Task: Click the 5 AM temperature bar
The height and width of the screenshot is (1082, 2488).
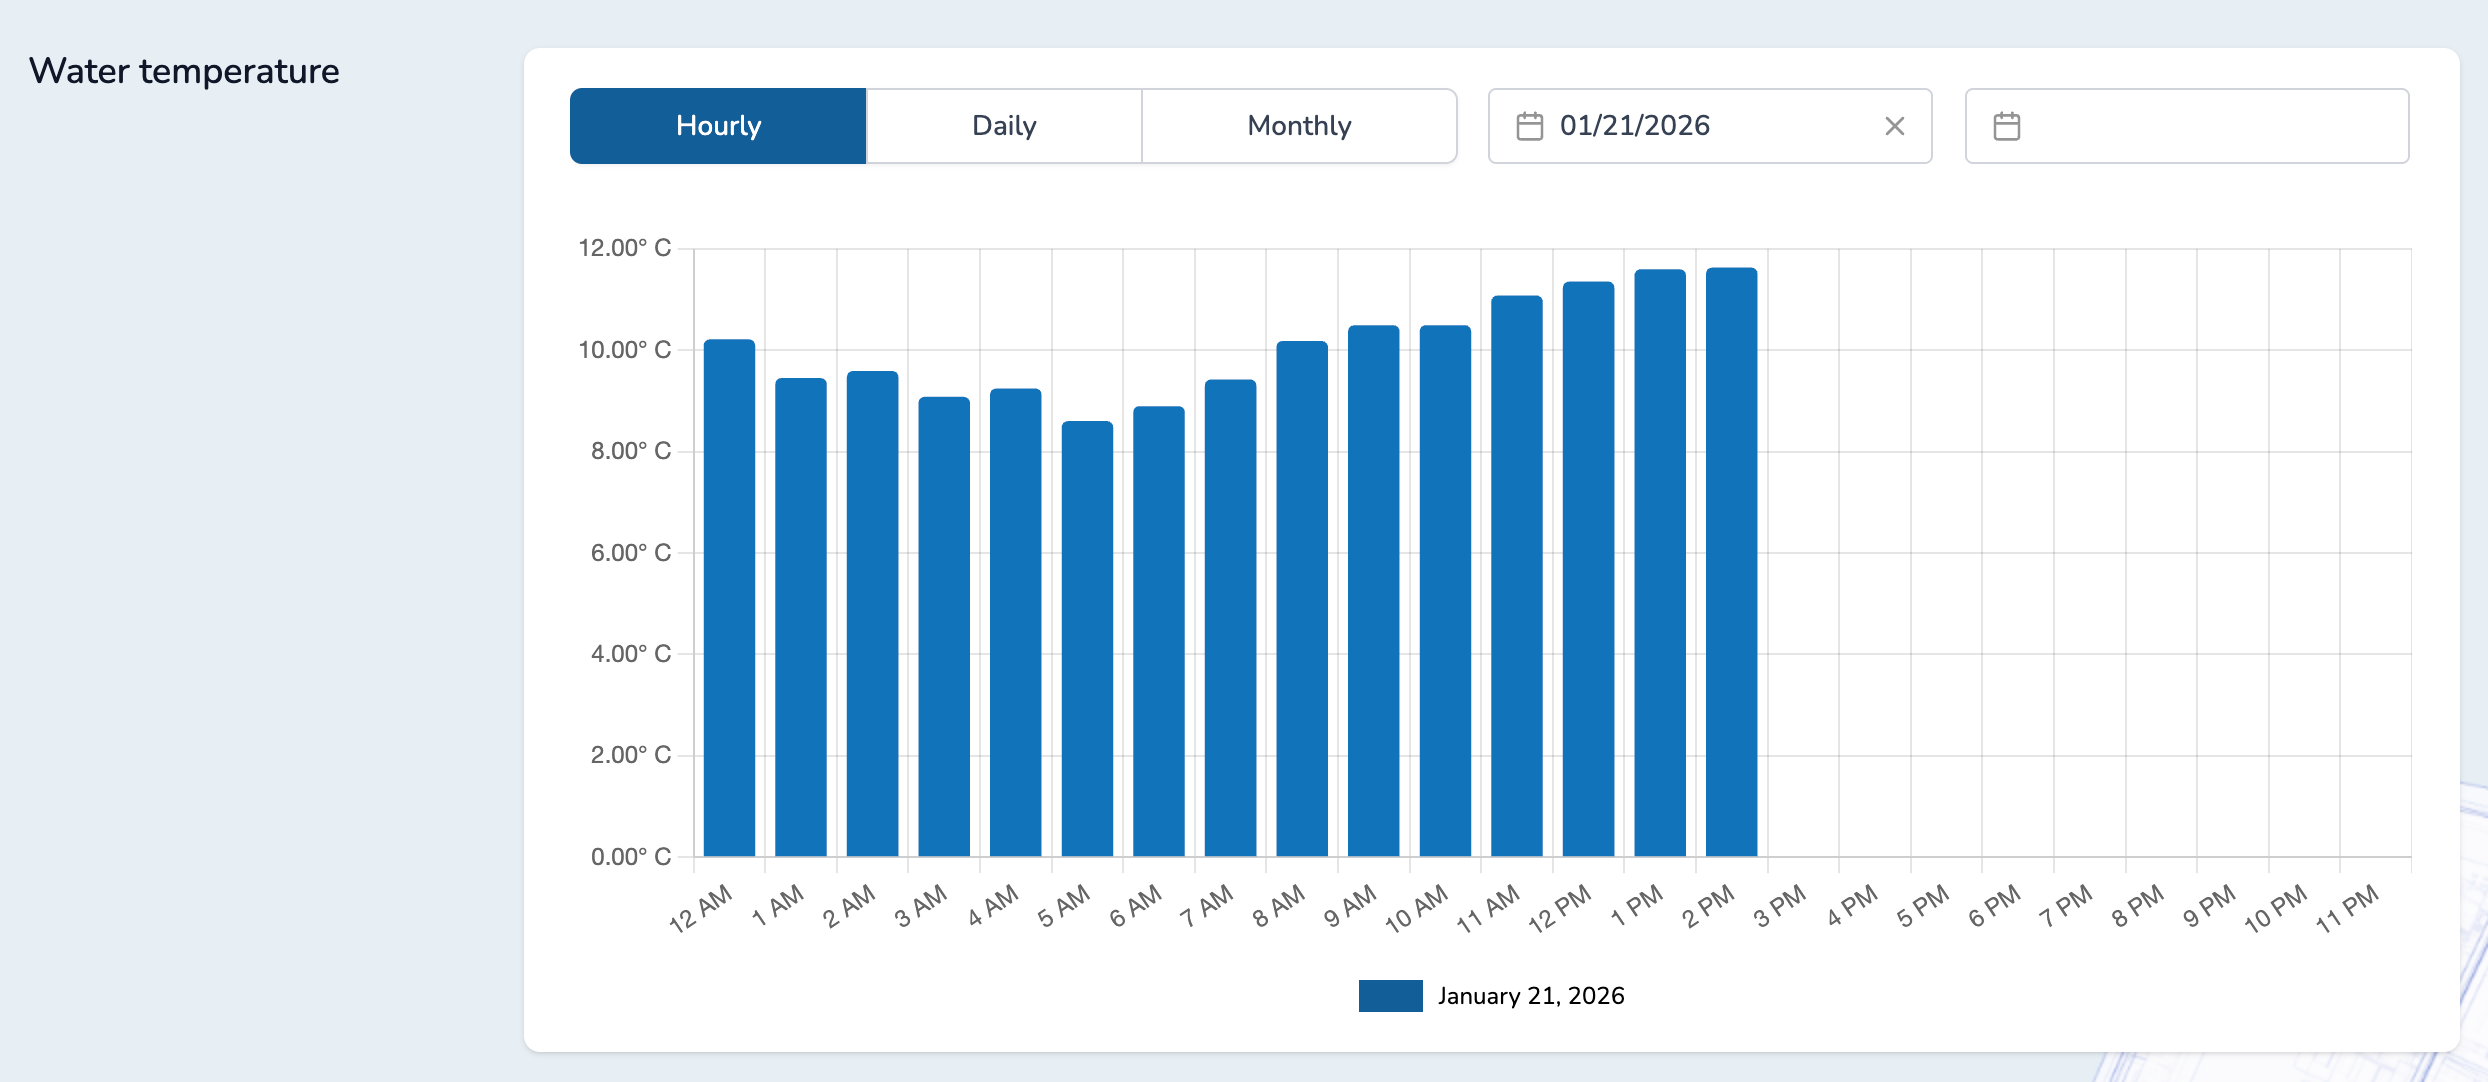Action: coord(1087,640)
